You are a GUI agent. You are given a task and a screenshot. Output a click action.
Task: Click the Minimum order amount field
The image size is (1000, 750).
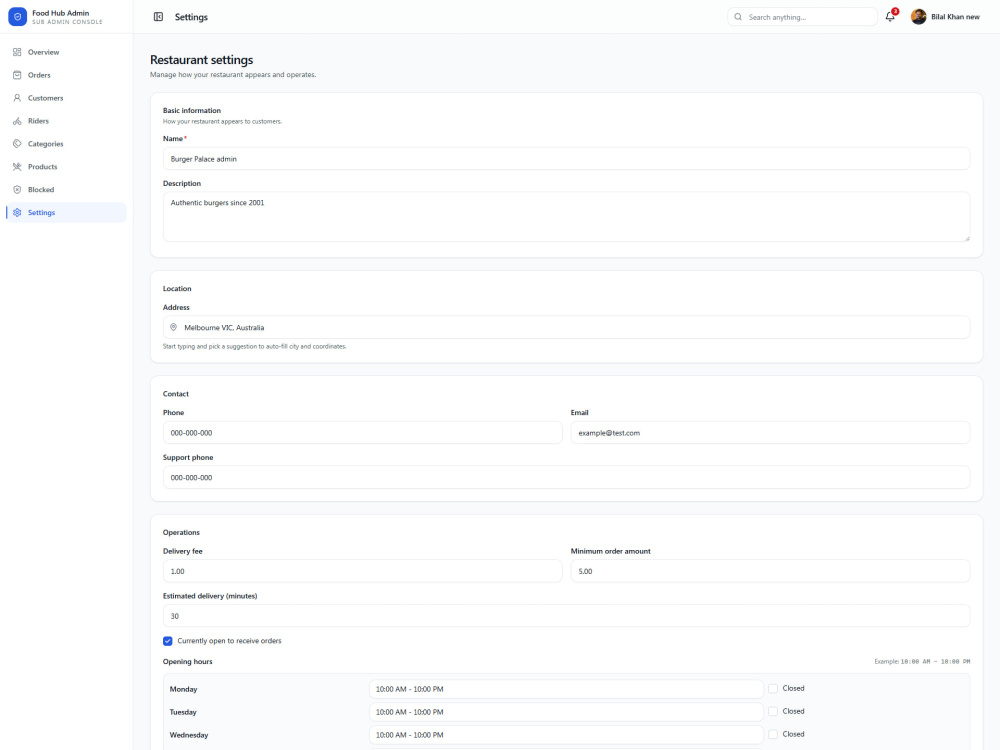(770, 571)
